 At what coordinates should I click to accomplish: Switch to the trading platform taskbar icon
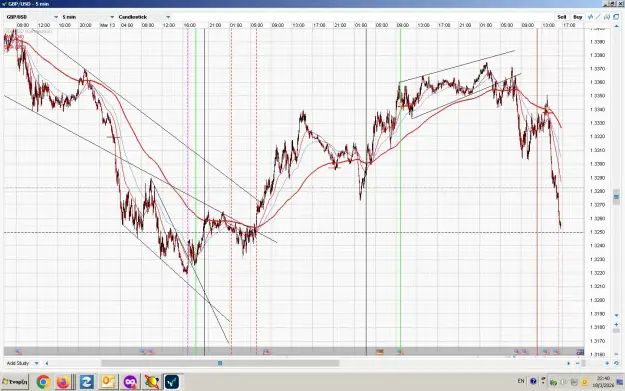pos(172,382)
